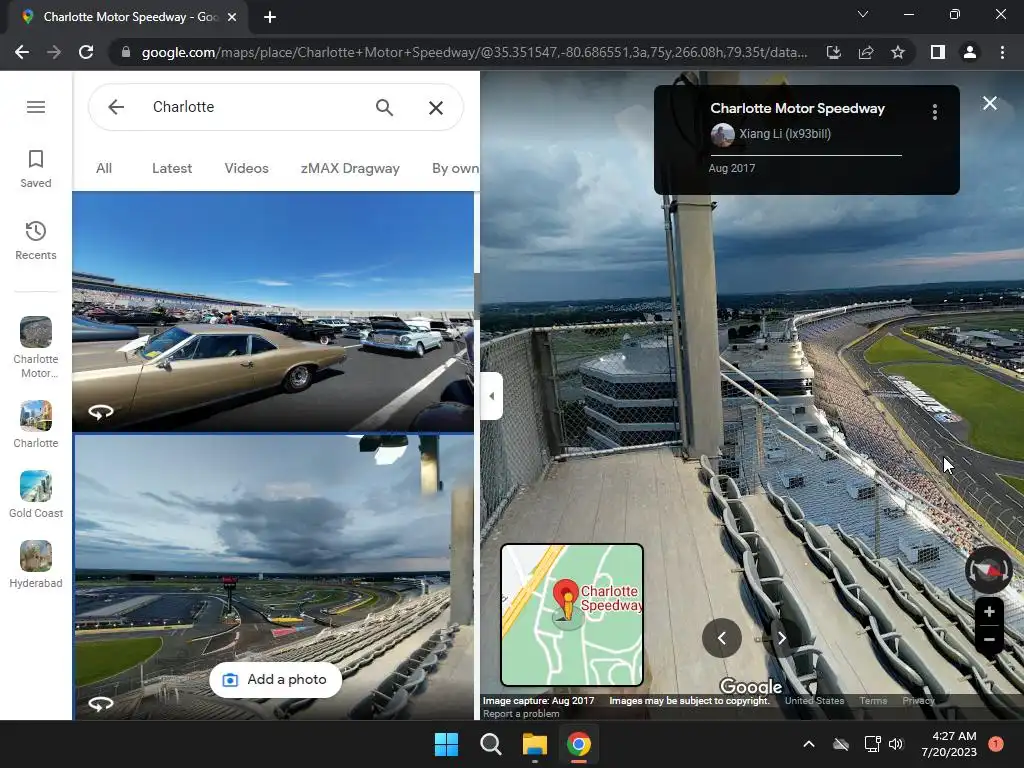Reload the current page
The width and height of the screenshot is (1024, 768).
86,52
